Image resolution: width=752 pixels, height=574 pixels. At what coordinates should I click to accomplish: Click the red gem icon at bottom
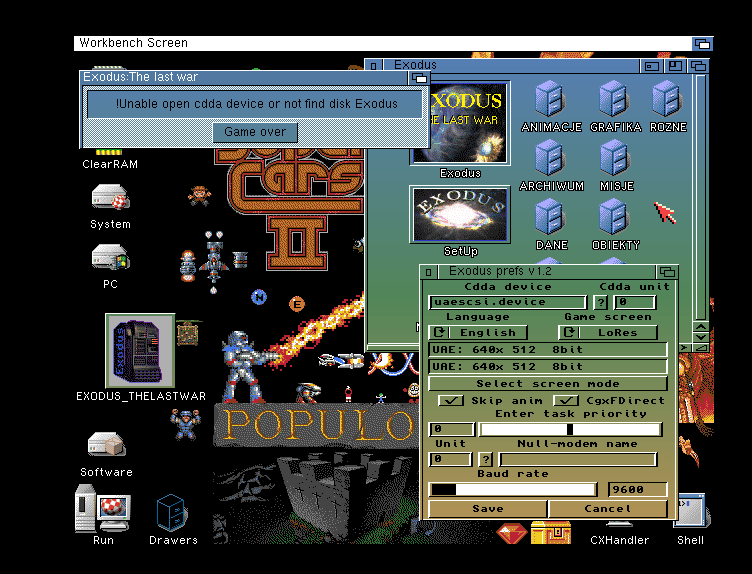click(x=511, y=533)
